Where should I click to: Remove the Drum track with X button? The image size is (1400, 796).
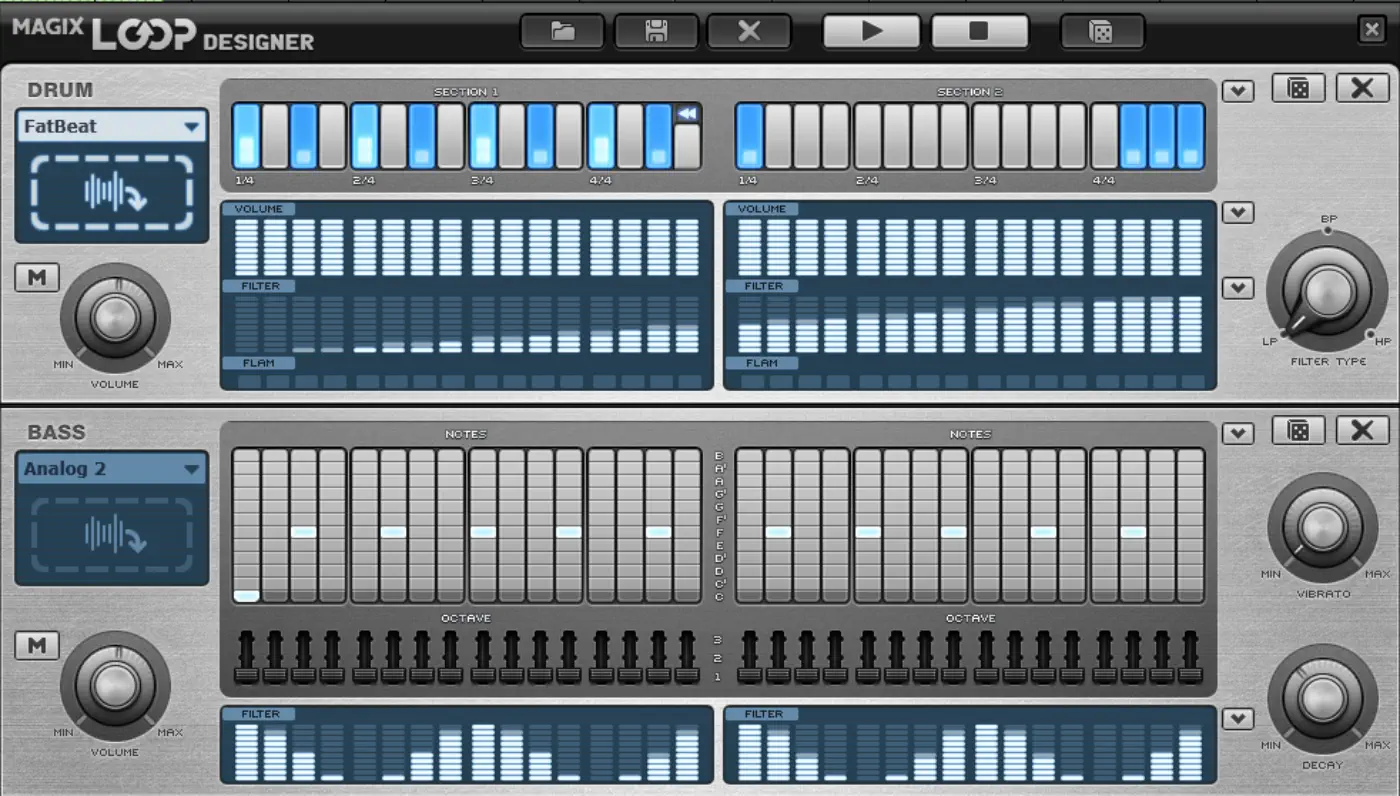[x=1362, y=88]
